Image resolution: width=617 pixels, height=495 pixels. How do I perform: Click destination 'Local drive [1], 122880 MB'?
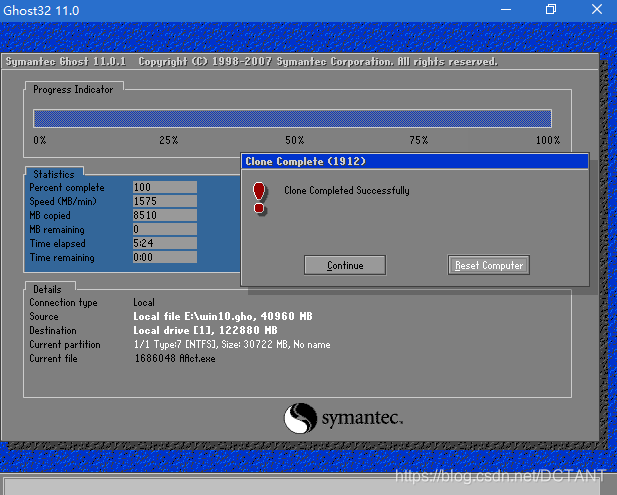(205, 331)
